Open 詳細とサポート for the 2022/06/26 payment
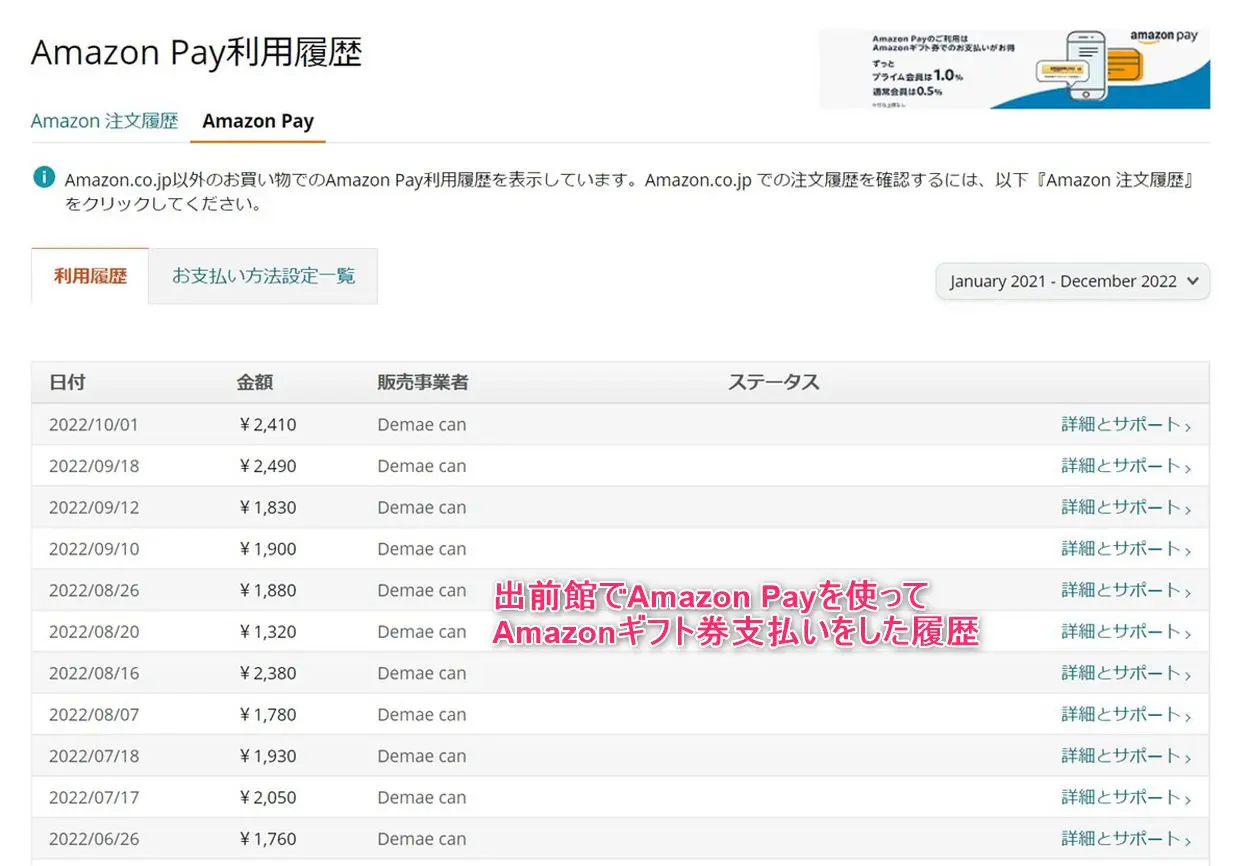Viewport: 1250px width, 866px height. [x=1126, y=839]
